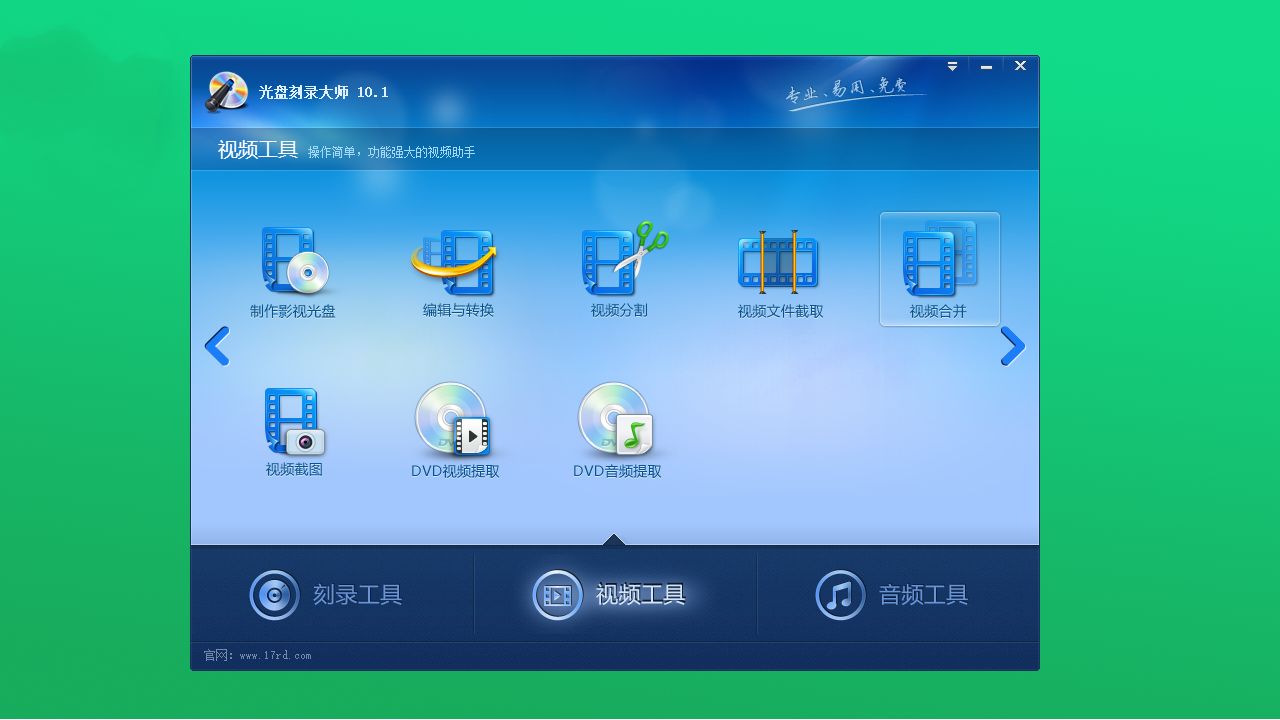Open 视频截图 video screenshot tool
This screenshot has width=1280, height=720.
(x=294, y=432)
